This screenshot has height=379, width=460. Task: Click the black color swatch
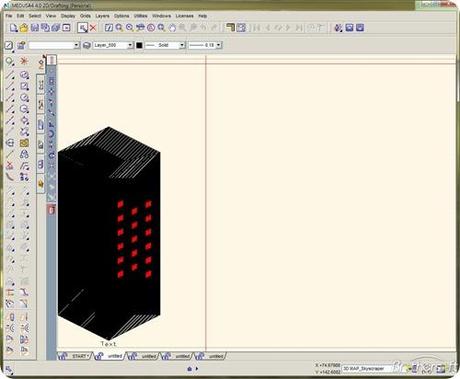click(139, 45)
